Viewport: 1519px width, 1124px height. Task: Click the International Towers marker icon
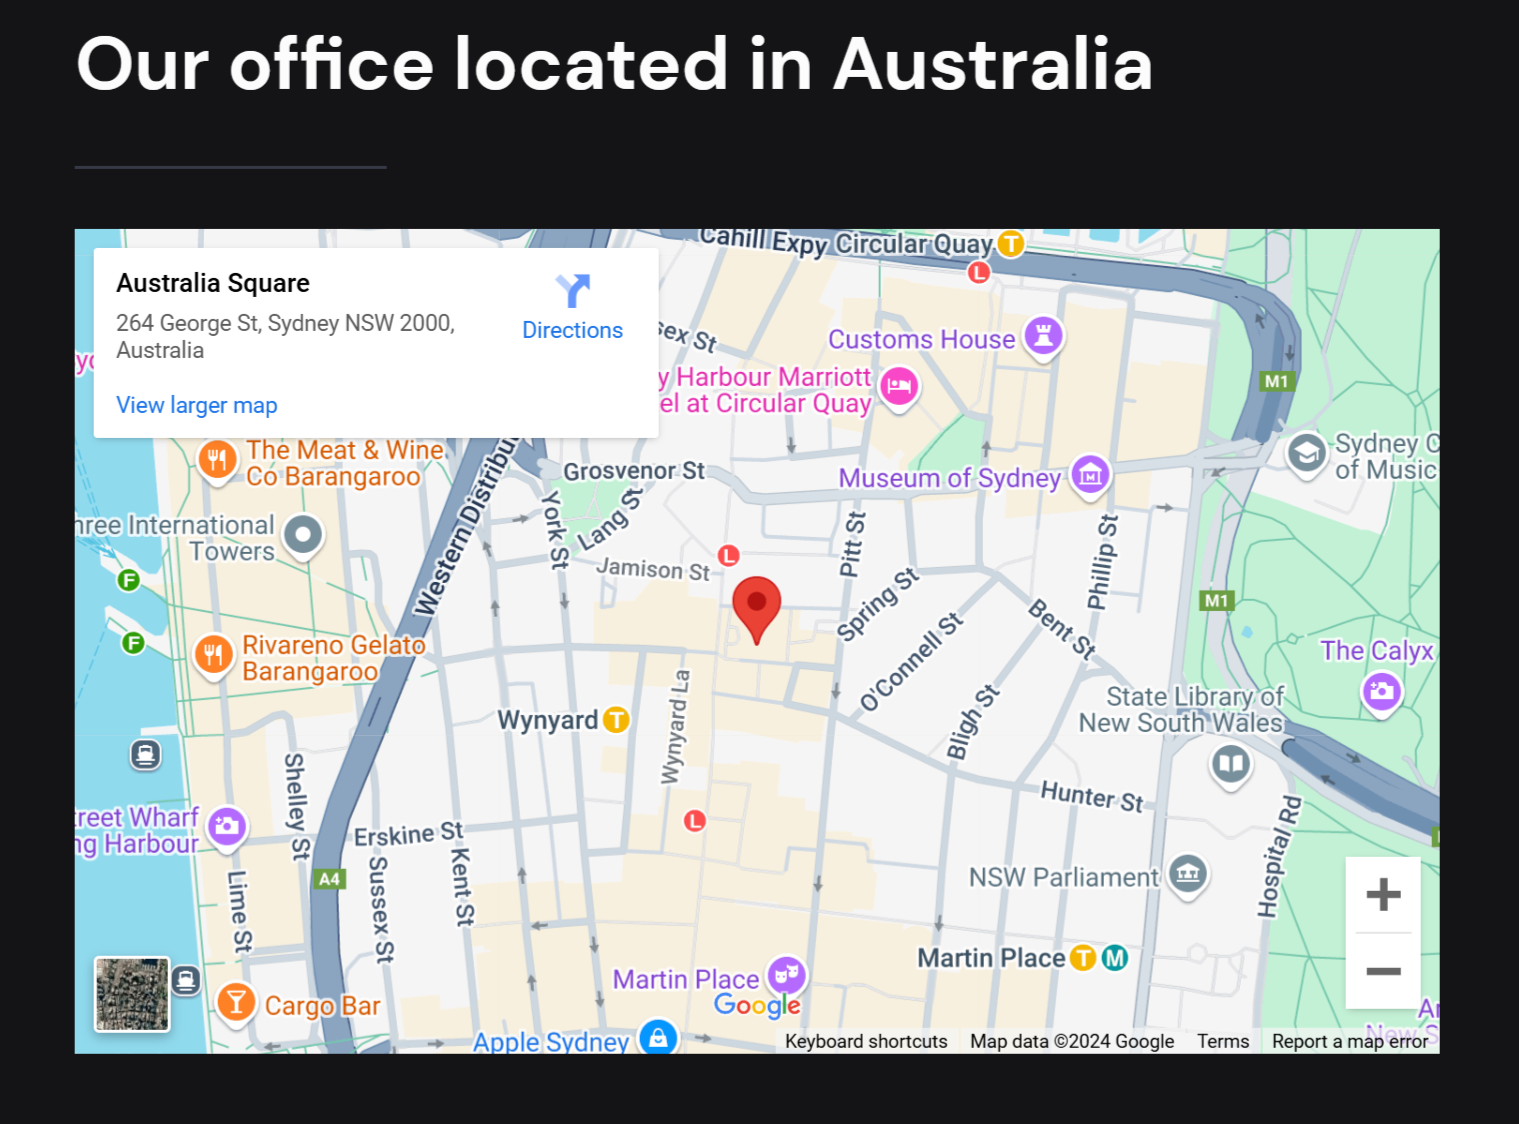303,535
